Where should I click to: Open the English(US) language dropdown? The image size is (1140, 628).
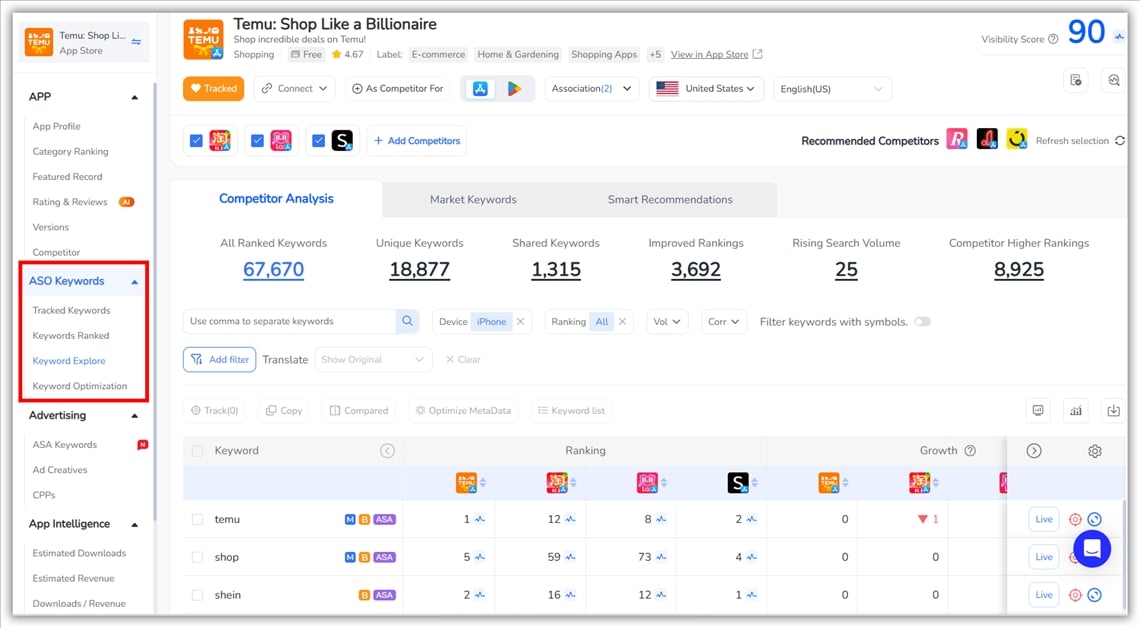point(832,89)
